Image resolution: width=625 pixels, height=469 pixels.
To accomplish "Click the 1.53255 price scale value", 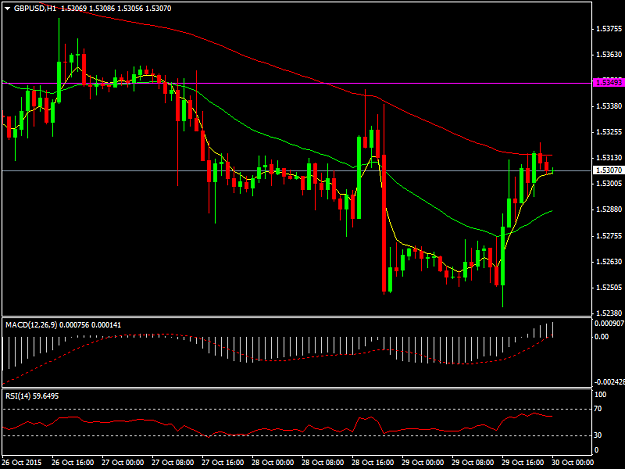I will pos(609,132).
